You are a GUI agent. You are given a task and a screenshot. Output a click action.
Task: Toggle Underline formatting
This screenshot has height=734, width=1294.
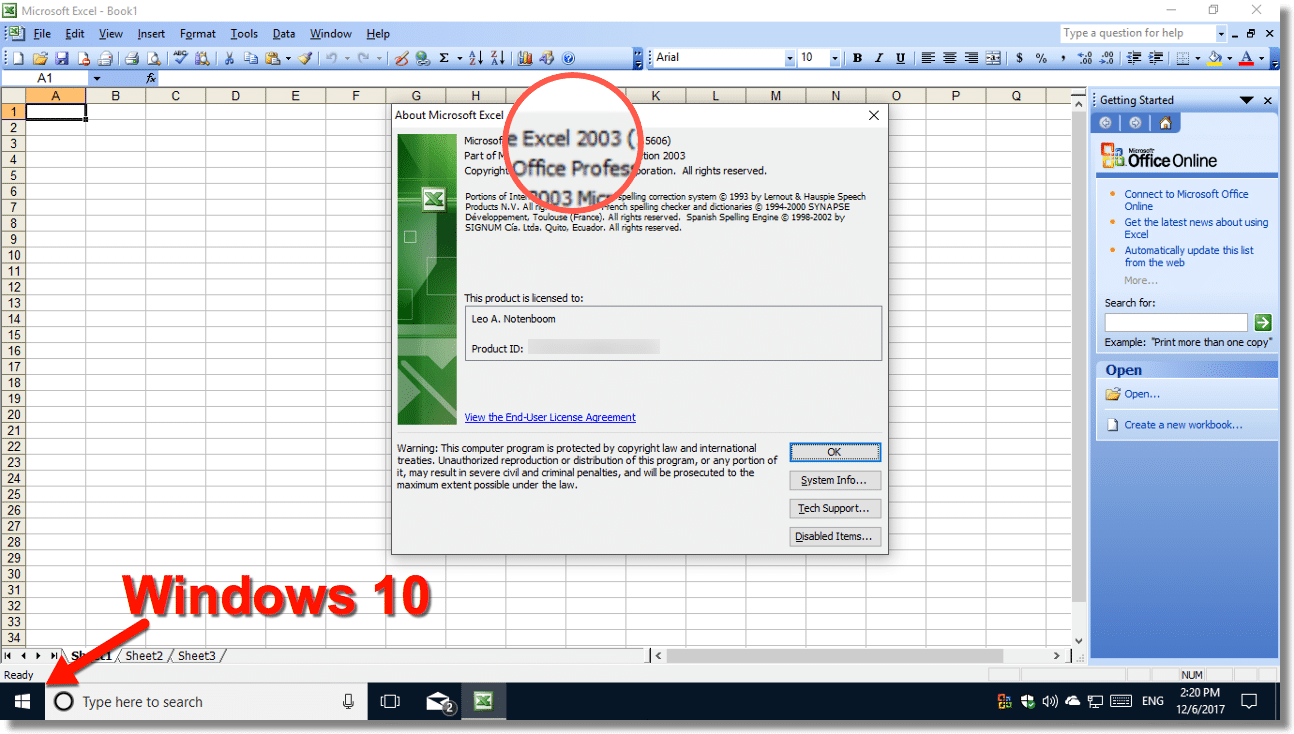(x=901, y=58)
